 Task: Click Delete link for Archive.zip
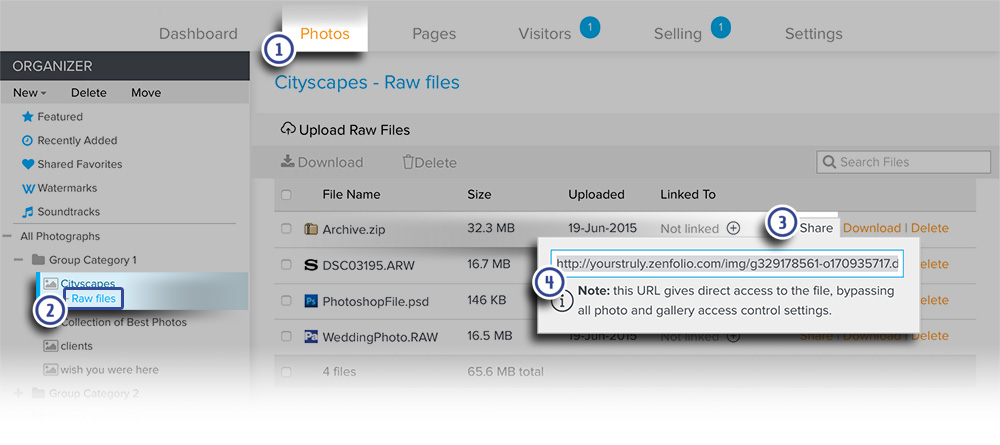click(930, 228)
